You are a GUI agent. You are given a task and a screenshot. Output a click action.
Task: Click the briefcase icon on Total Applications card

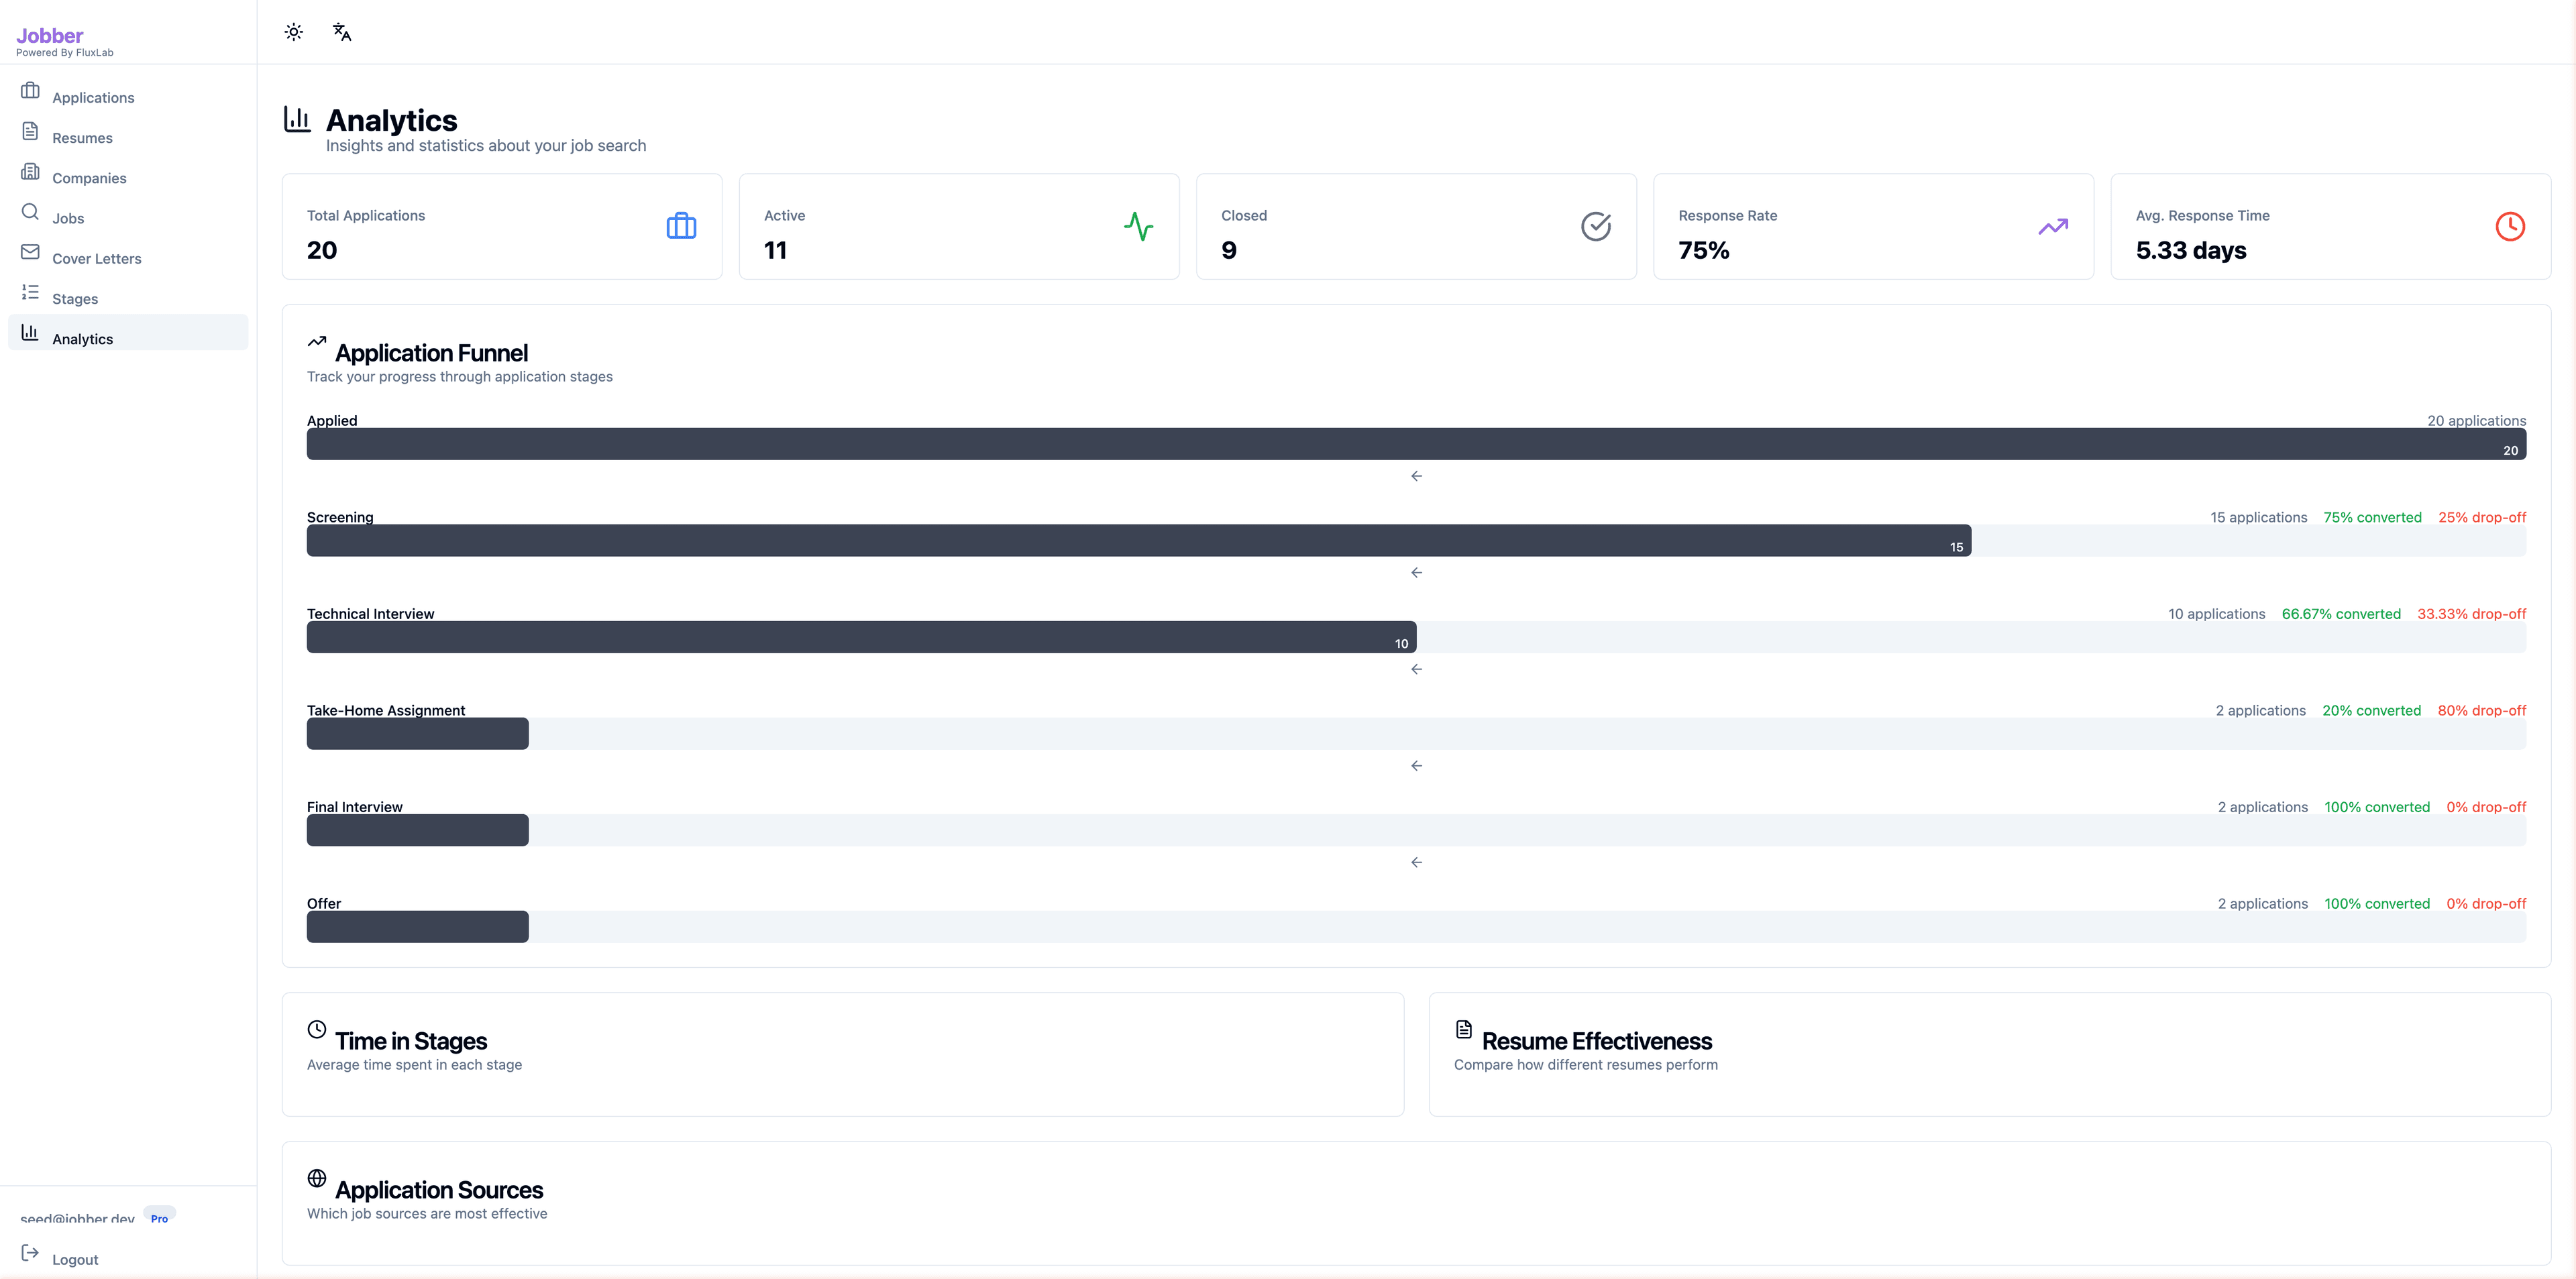[x=681, y=226]
